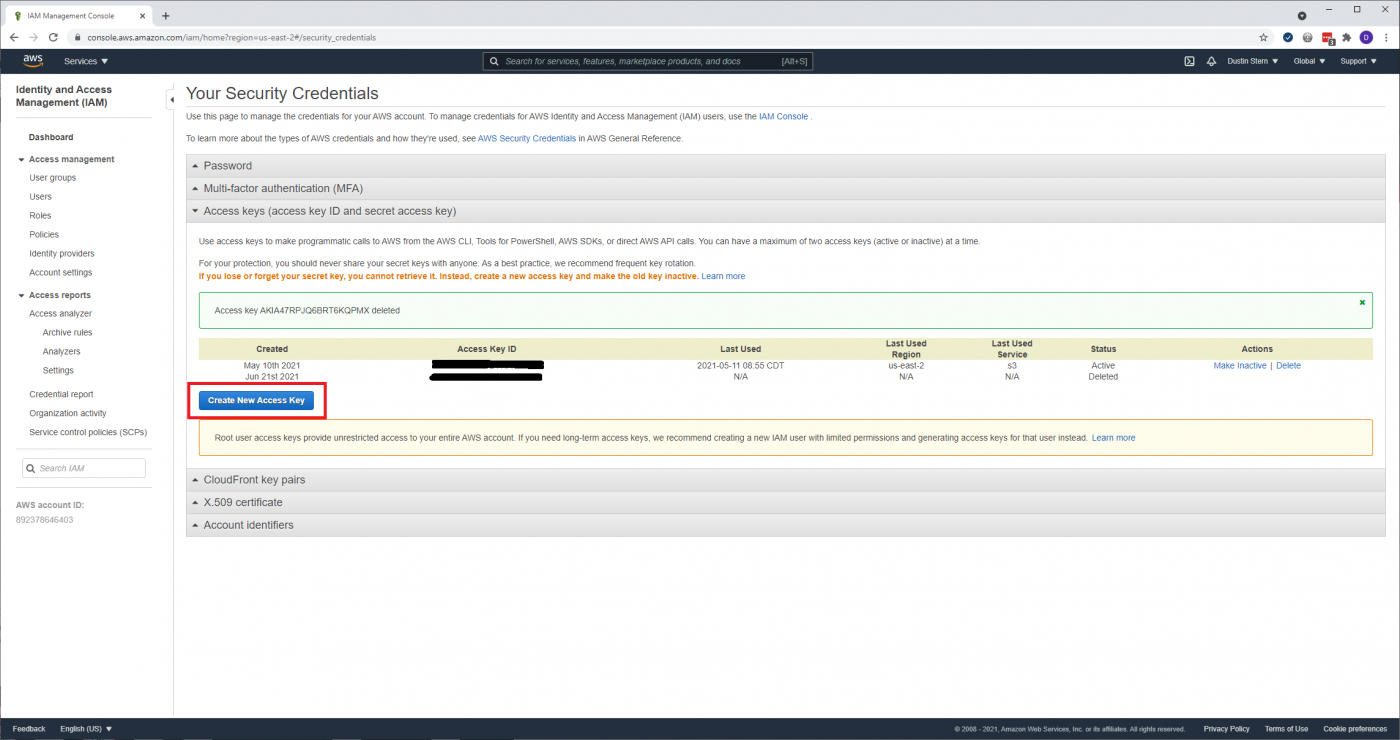Open Access analyzer Settings in sidebar
Image resolution: width=1400 pixels, height=740 pixels.
click(58, 371)
